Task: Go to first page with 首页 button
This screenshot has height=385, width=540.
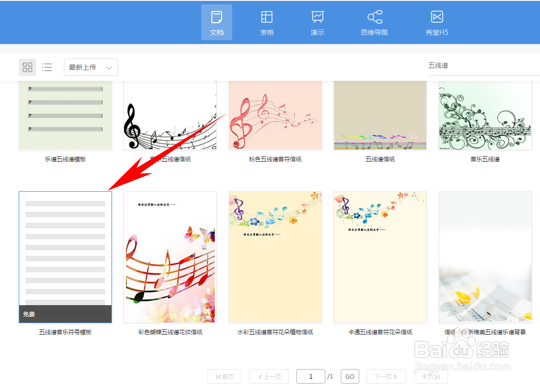Action: pos(224,376)
